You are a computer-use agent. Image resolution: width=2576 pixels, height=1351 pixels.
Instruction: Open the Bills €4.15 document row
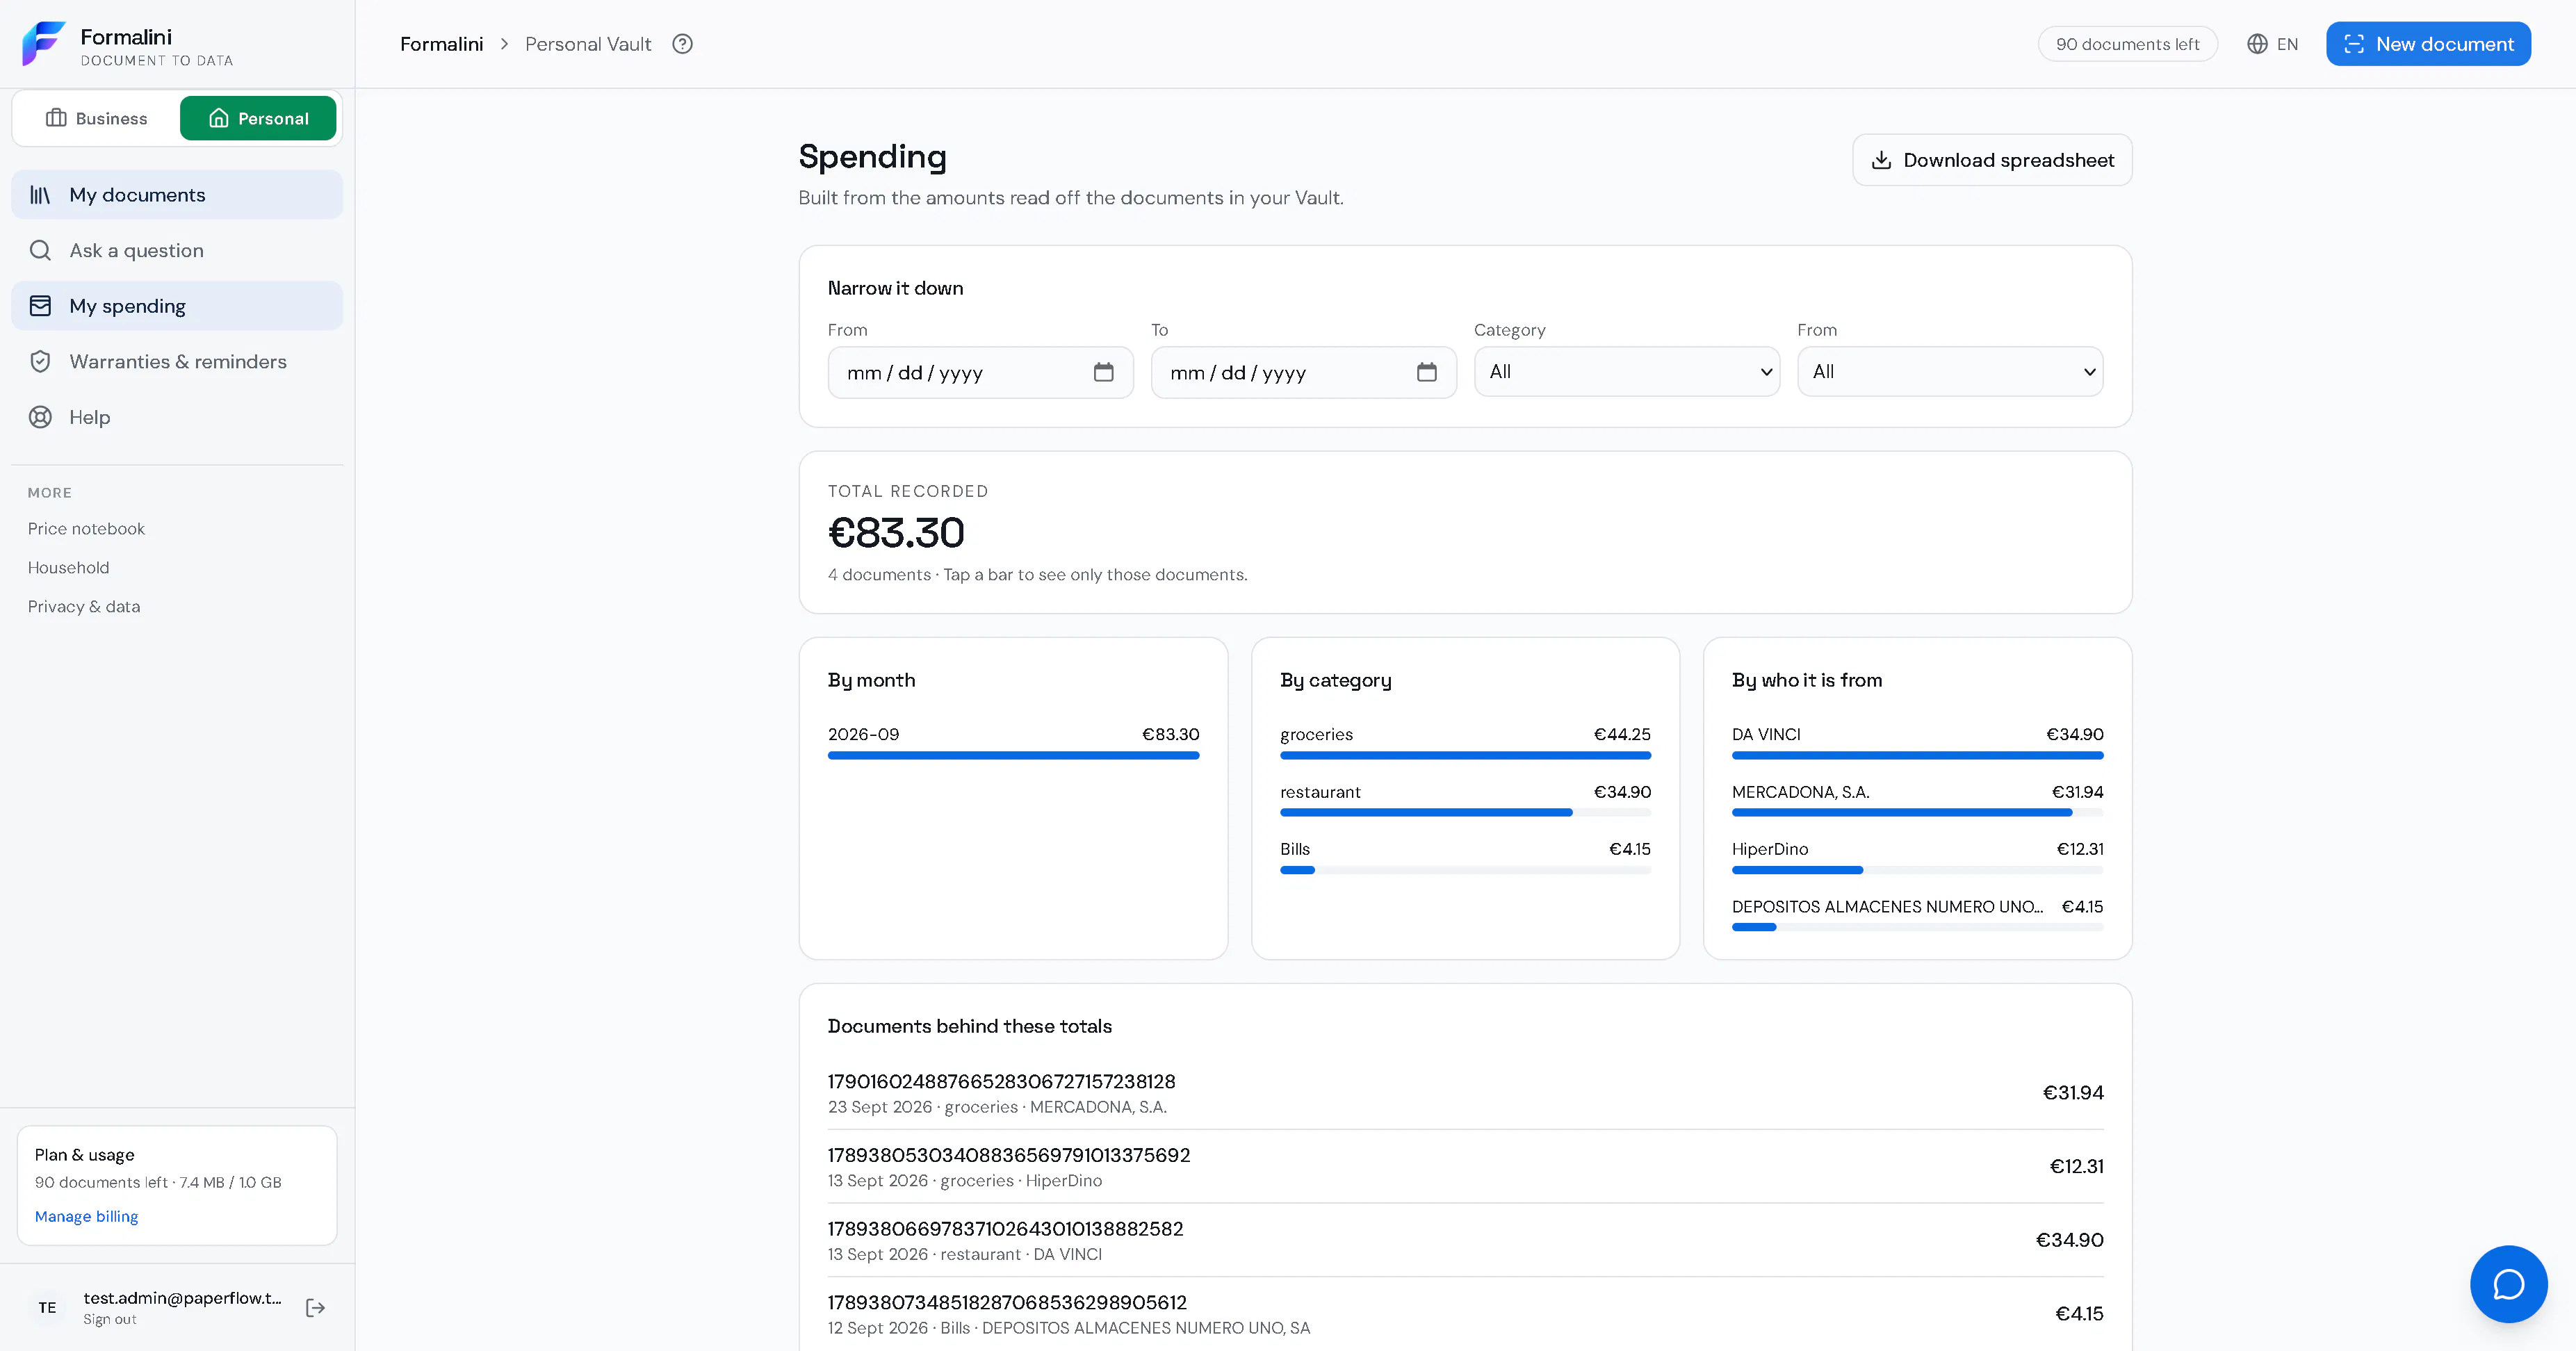(1465, 1314)
